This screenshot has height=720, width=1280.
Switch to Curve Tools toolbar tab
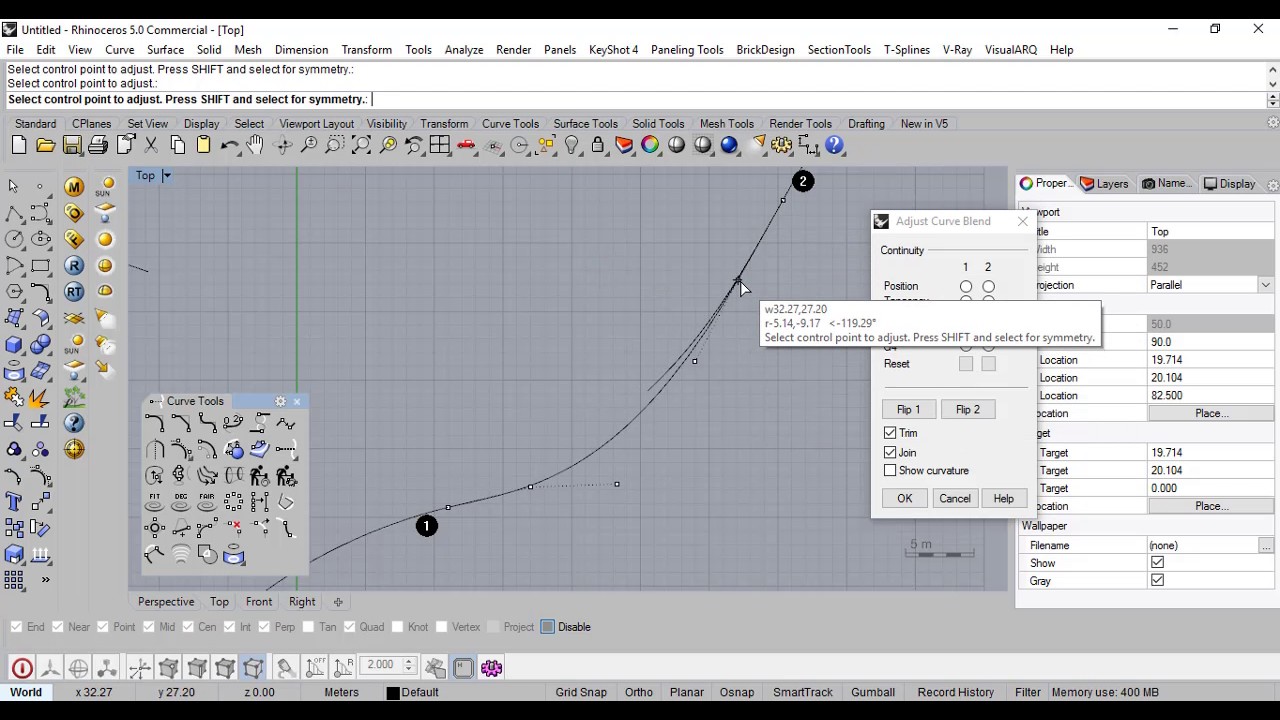[x=510, y=124]
